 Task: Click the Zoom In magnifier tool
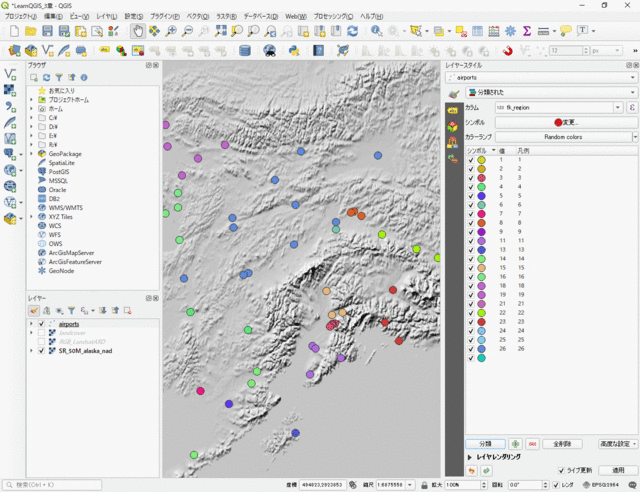171,31
